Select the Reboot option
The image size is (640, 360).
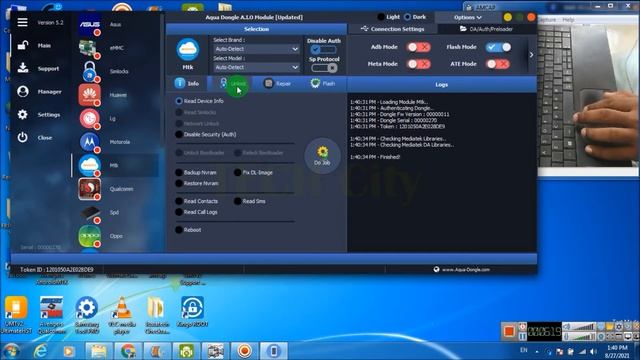point(188,230)
